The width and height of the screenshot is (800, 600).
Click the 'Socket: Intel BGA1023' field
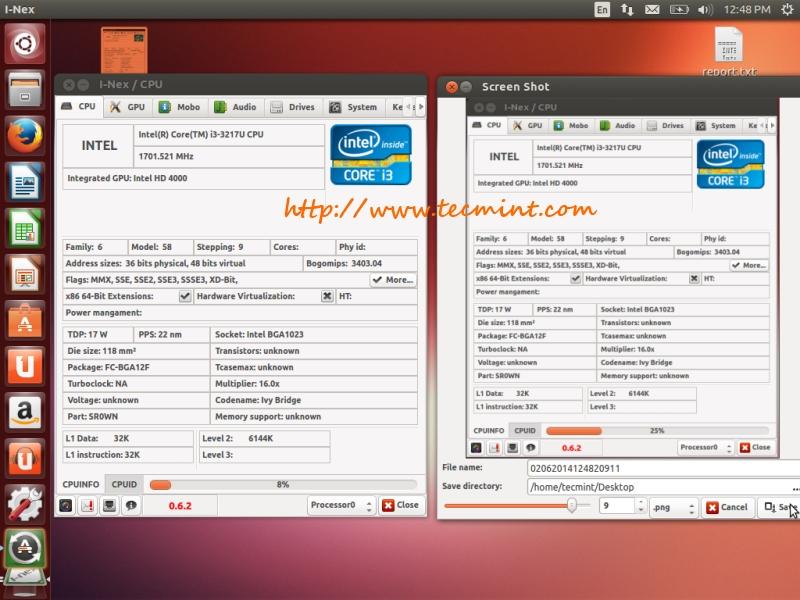[314, 335]
